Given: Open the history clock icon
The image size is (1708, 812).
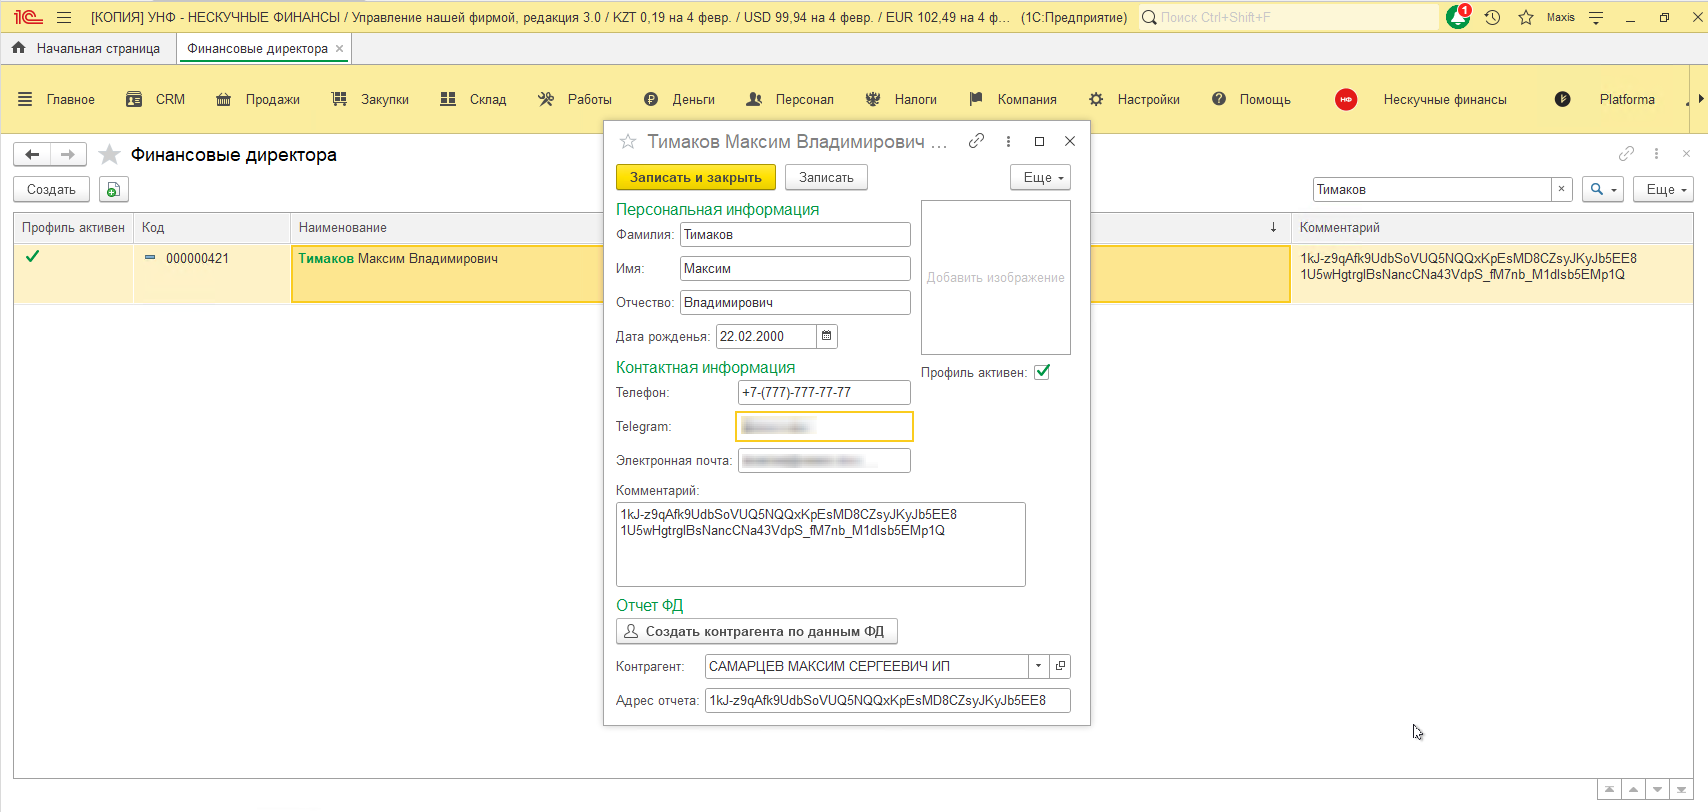Looking at the screenshot, I should pyautogui.click(x=1492, y=17).
